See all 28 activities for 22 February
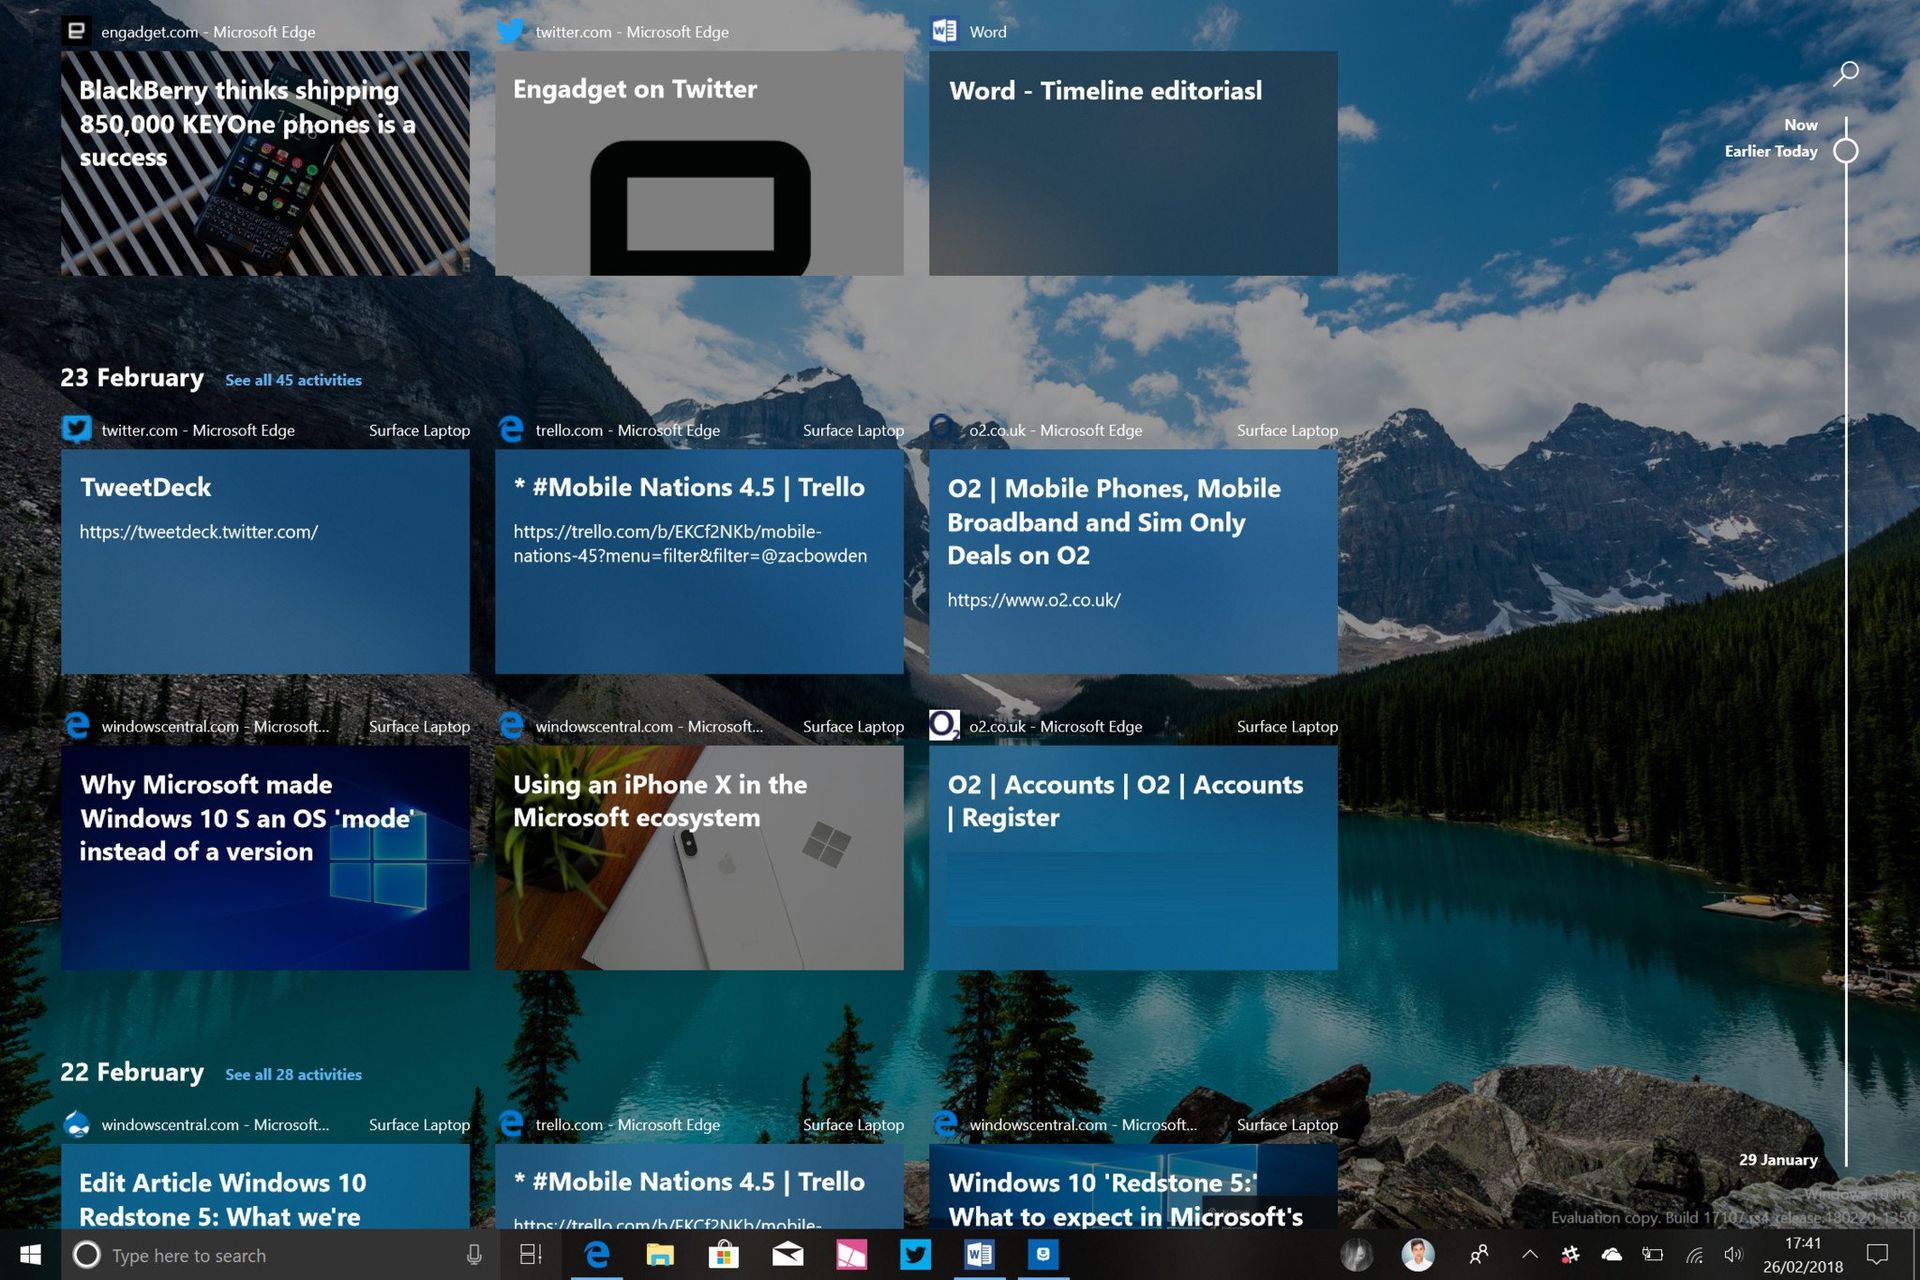This screenshot has width=1920, height=1280. pos(293,1074)
